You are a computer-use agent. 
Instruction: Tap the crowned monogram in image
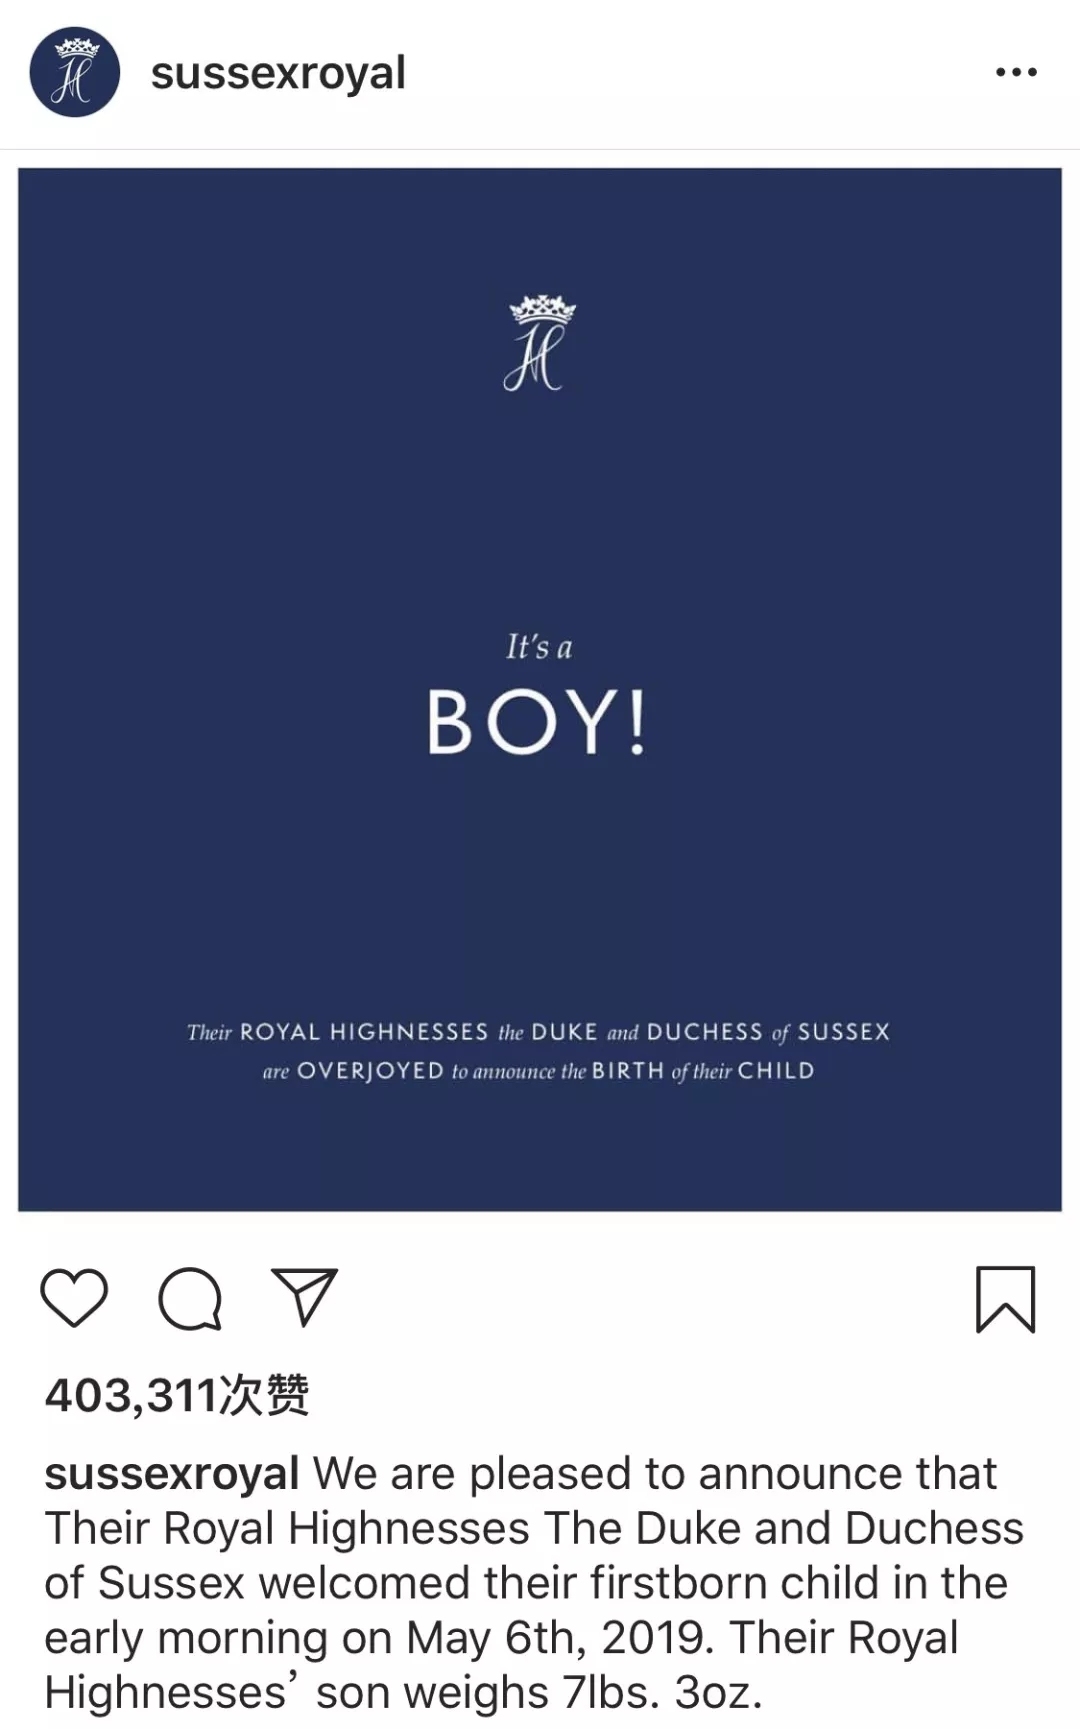tap(540, 342)
